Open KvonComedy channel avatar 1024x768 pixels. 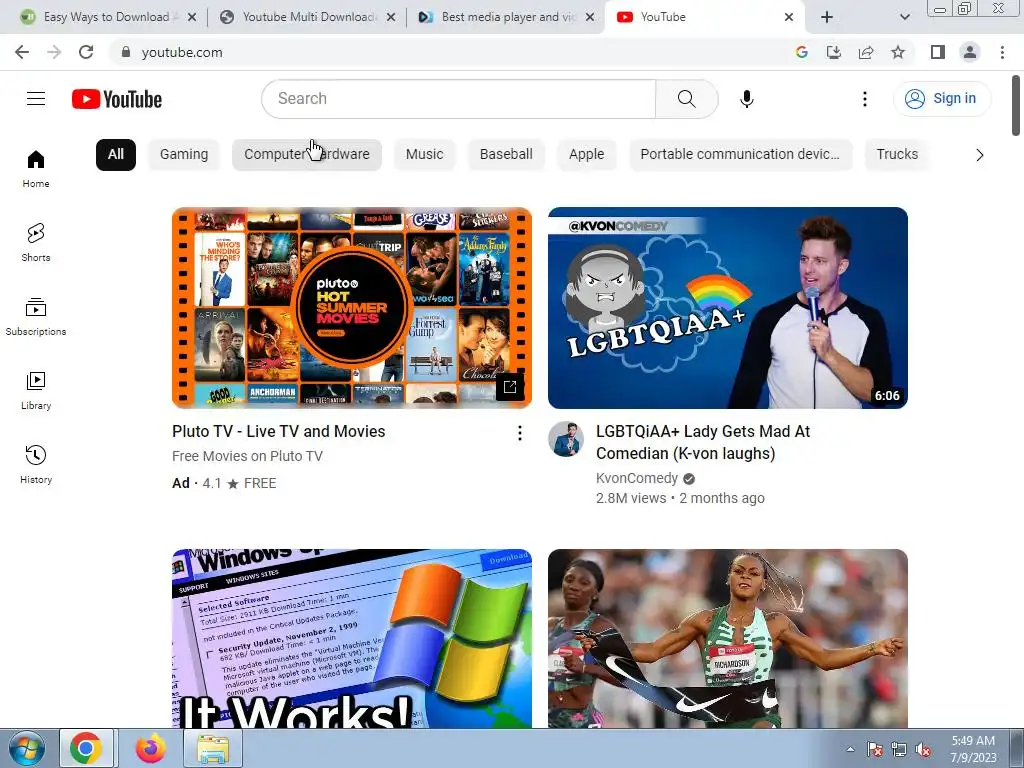566,439
